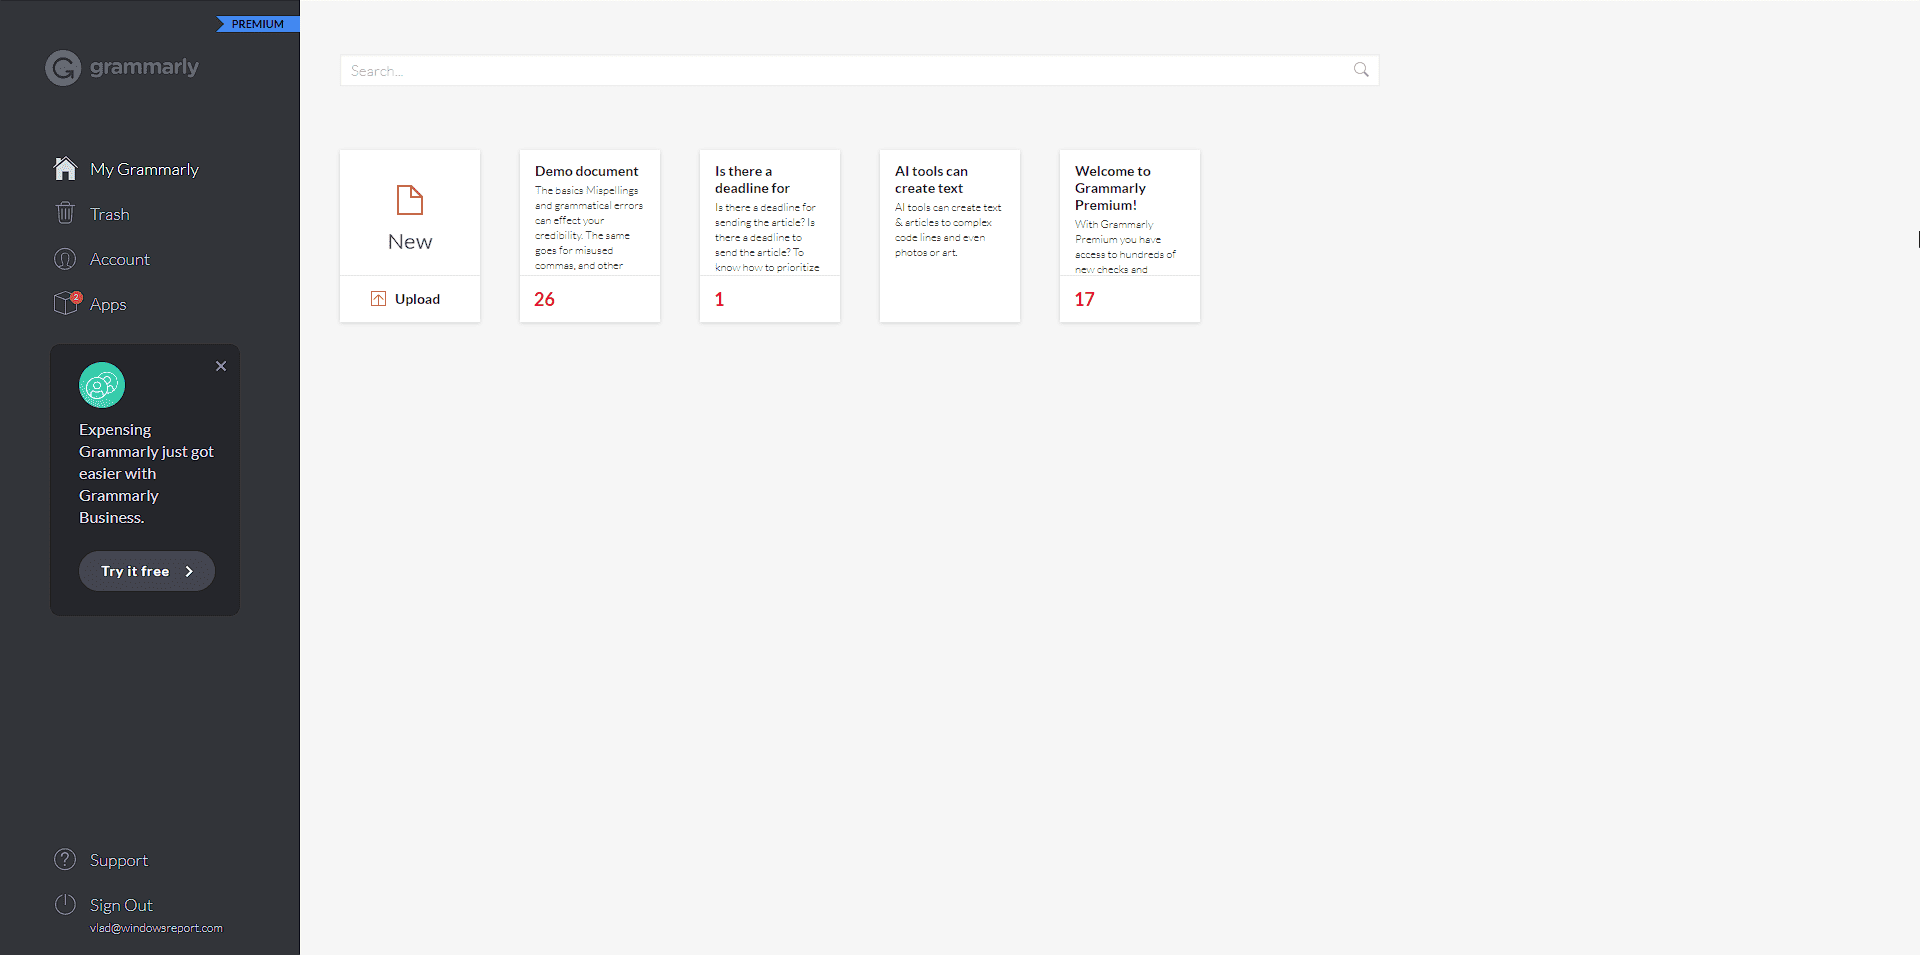Click the Grammarly logo icon
The image size is (1920, 955).
[x=63, y=68]
